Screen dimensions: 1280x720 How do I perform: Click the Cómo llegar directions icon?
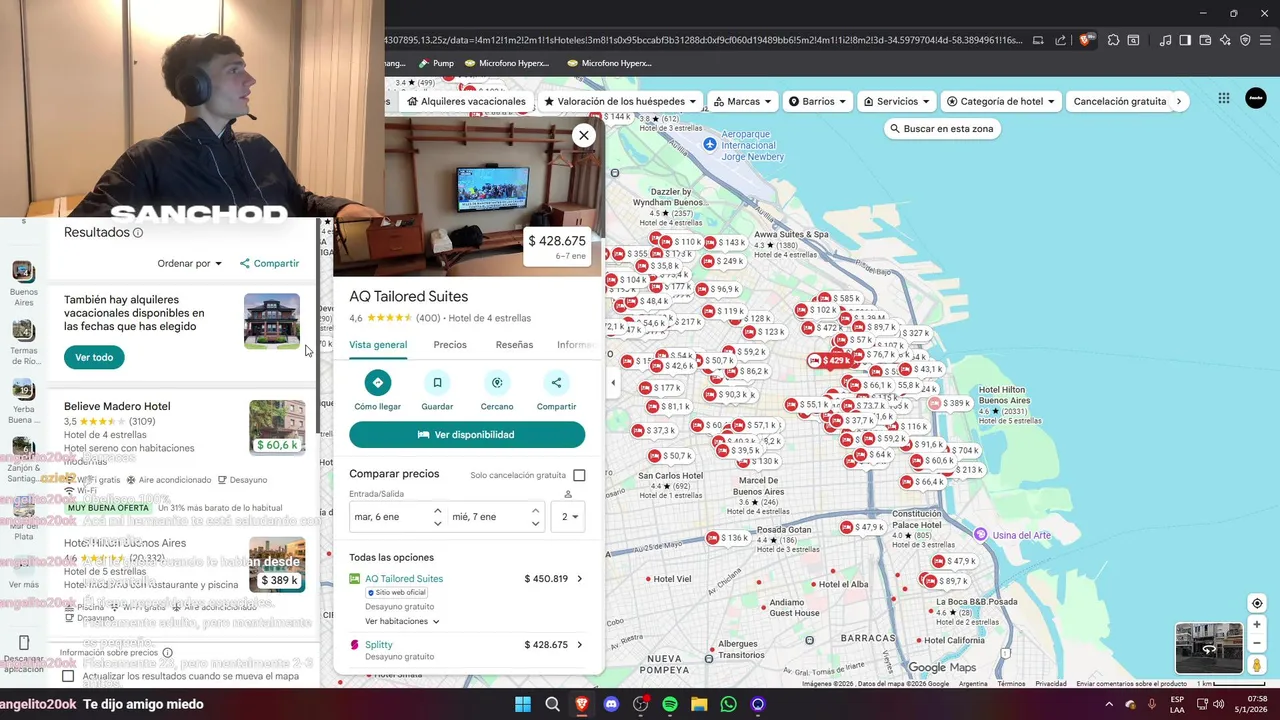click(377, 382)
